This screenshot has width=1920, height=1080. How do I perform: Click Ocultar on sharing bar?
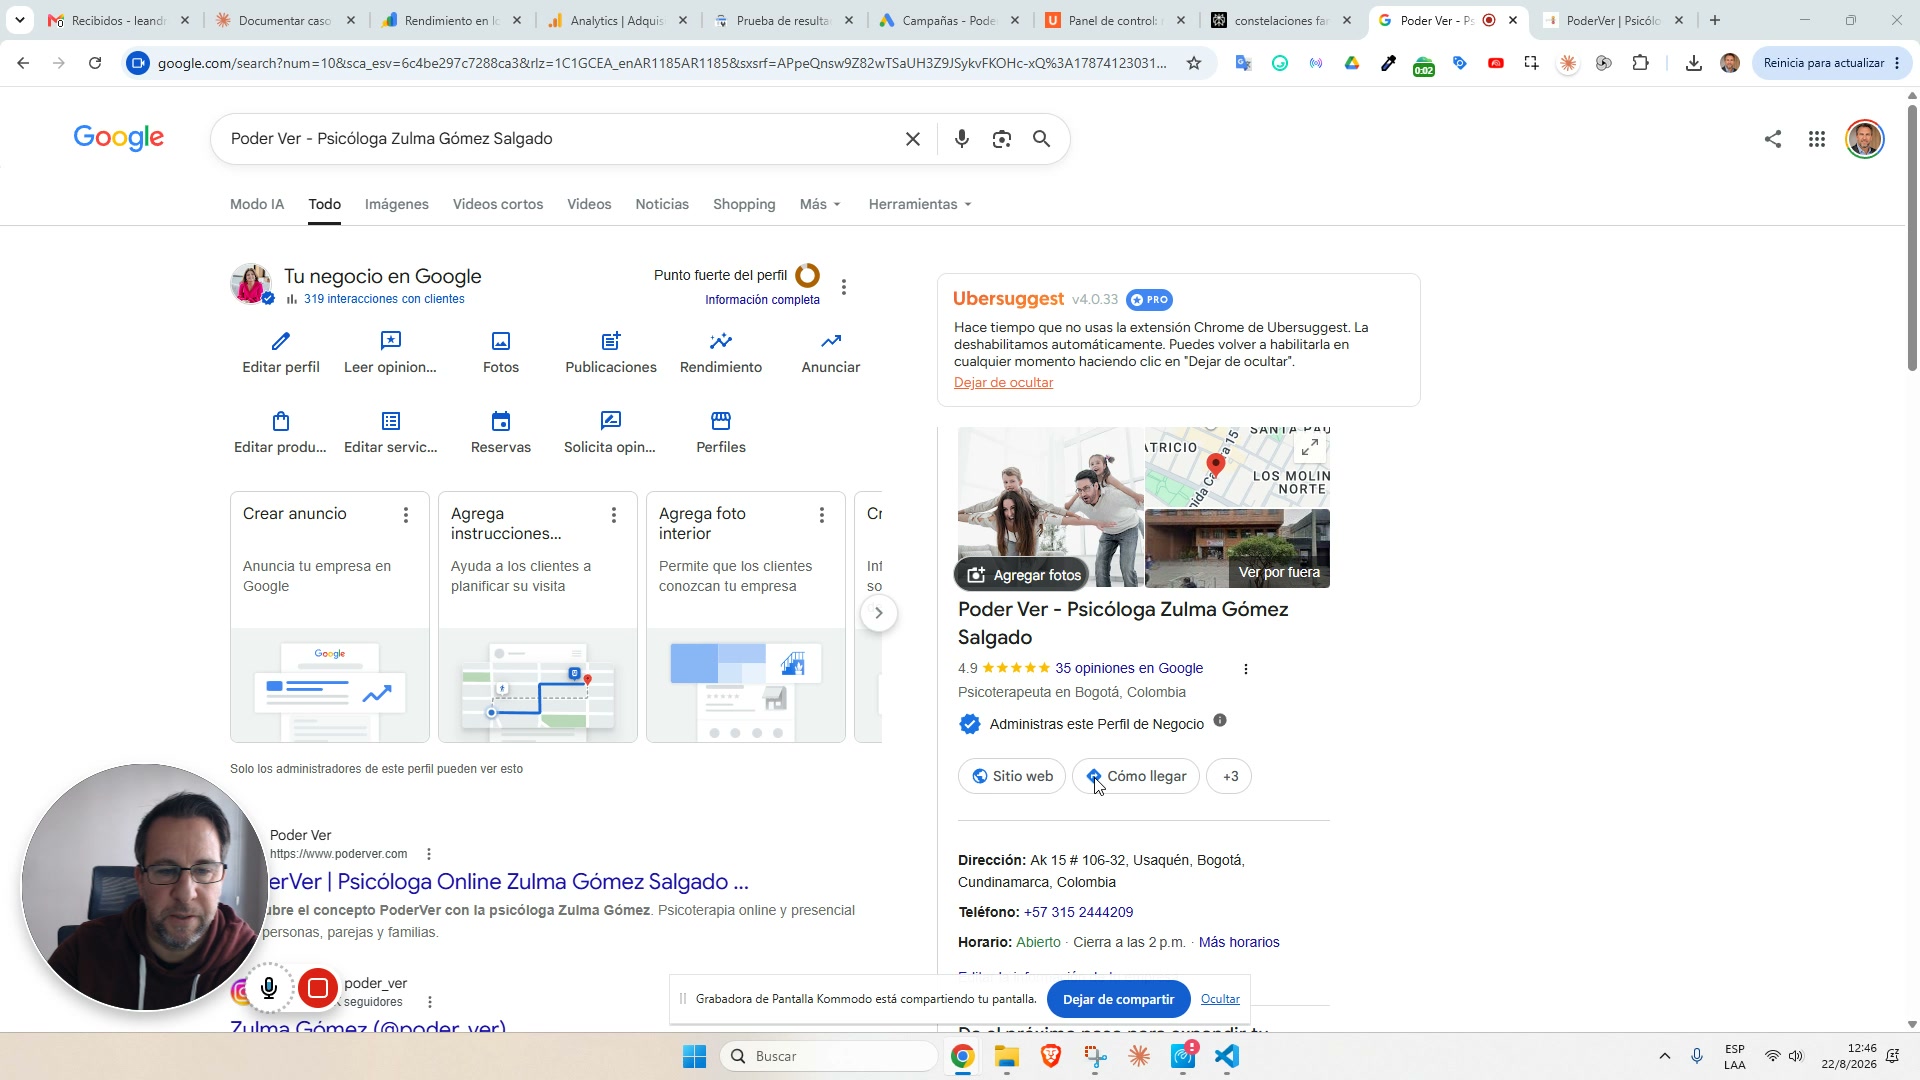(1220, 999)
